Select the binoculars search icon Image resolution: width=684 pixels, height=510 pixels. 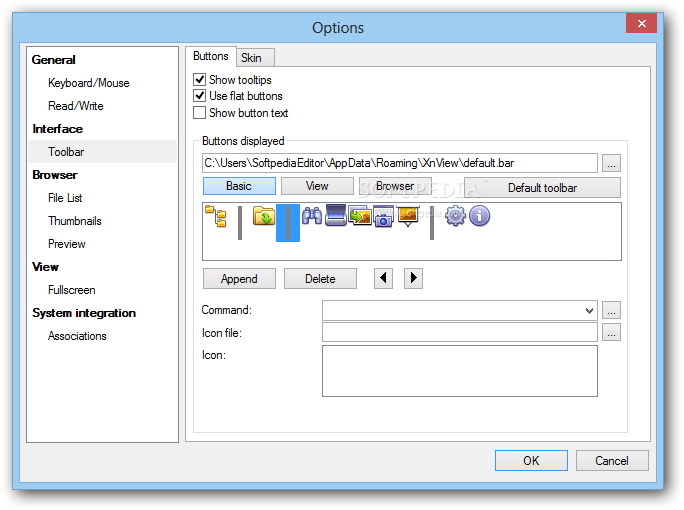point(311,216)
